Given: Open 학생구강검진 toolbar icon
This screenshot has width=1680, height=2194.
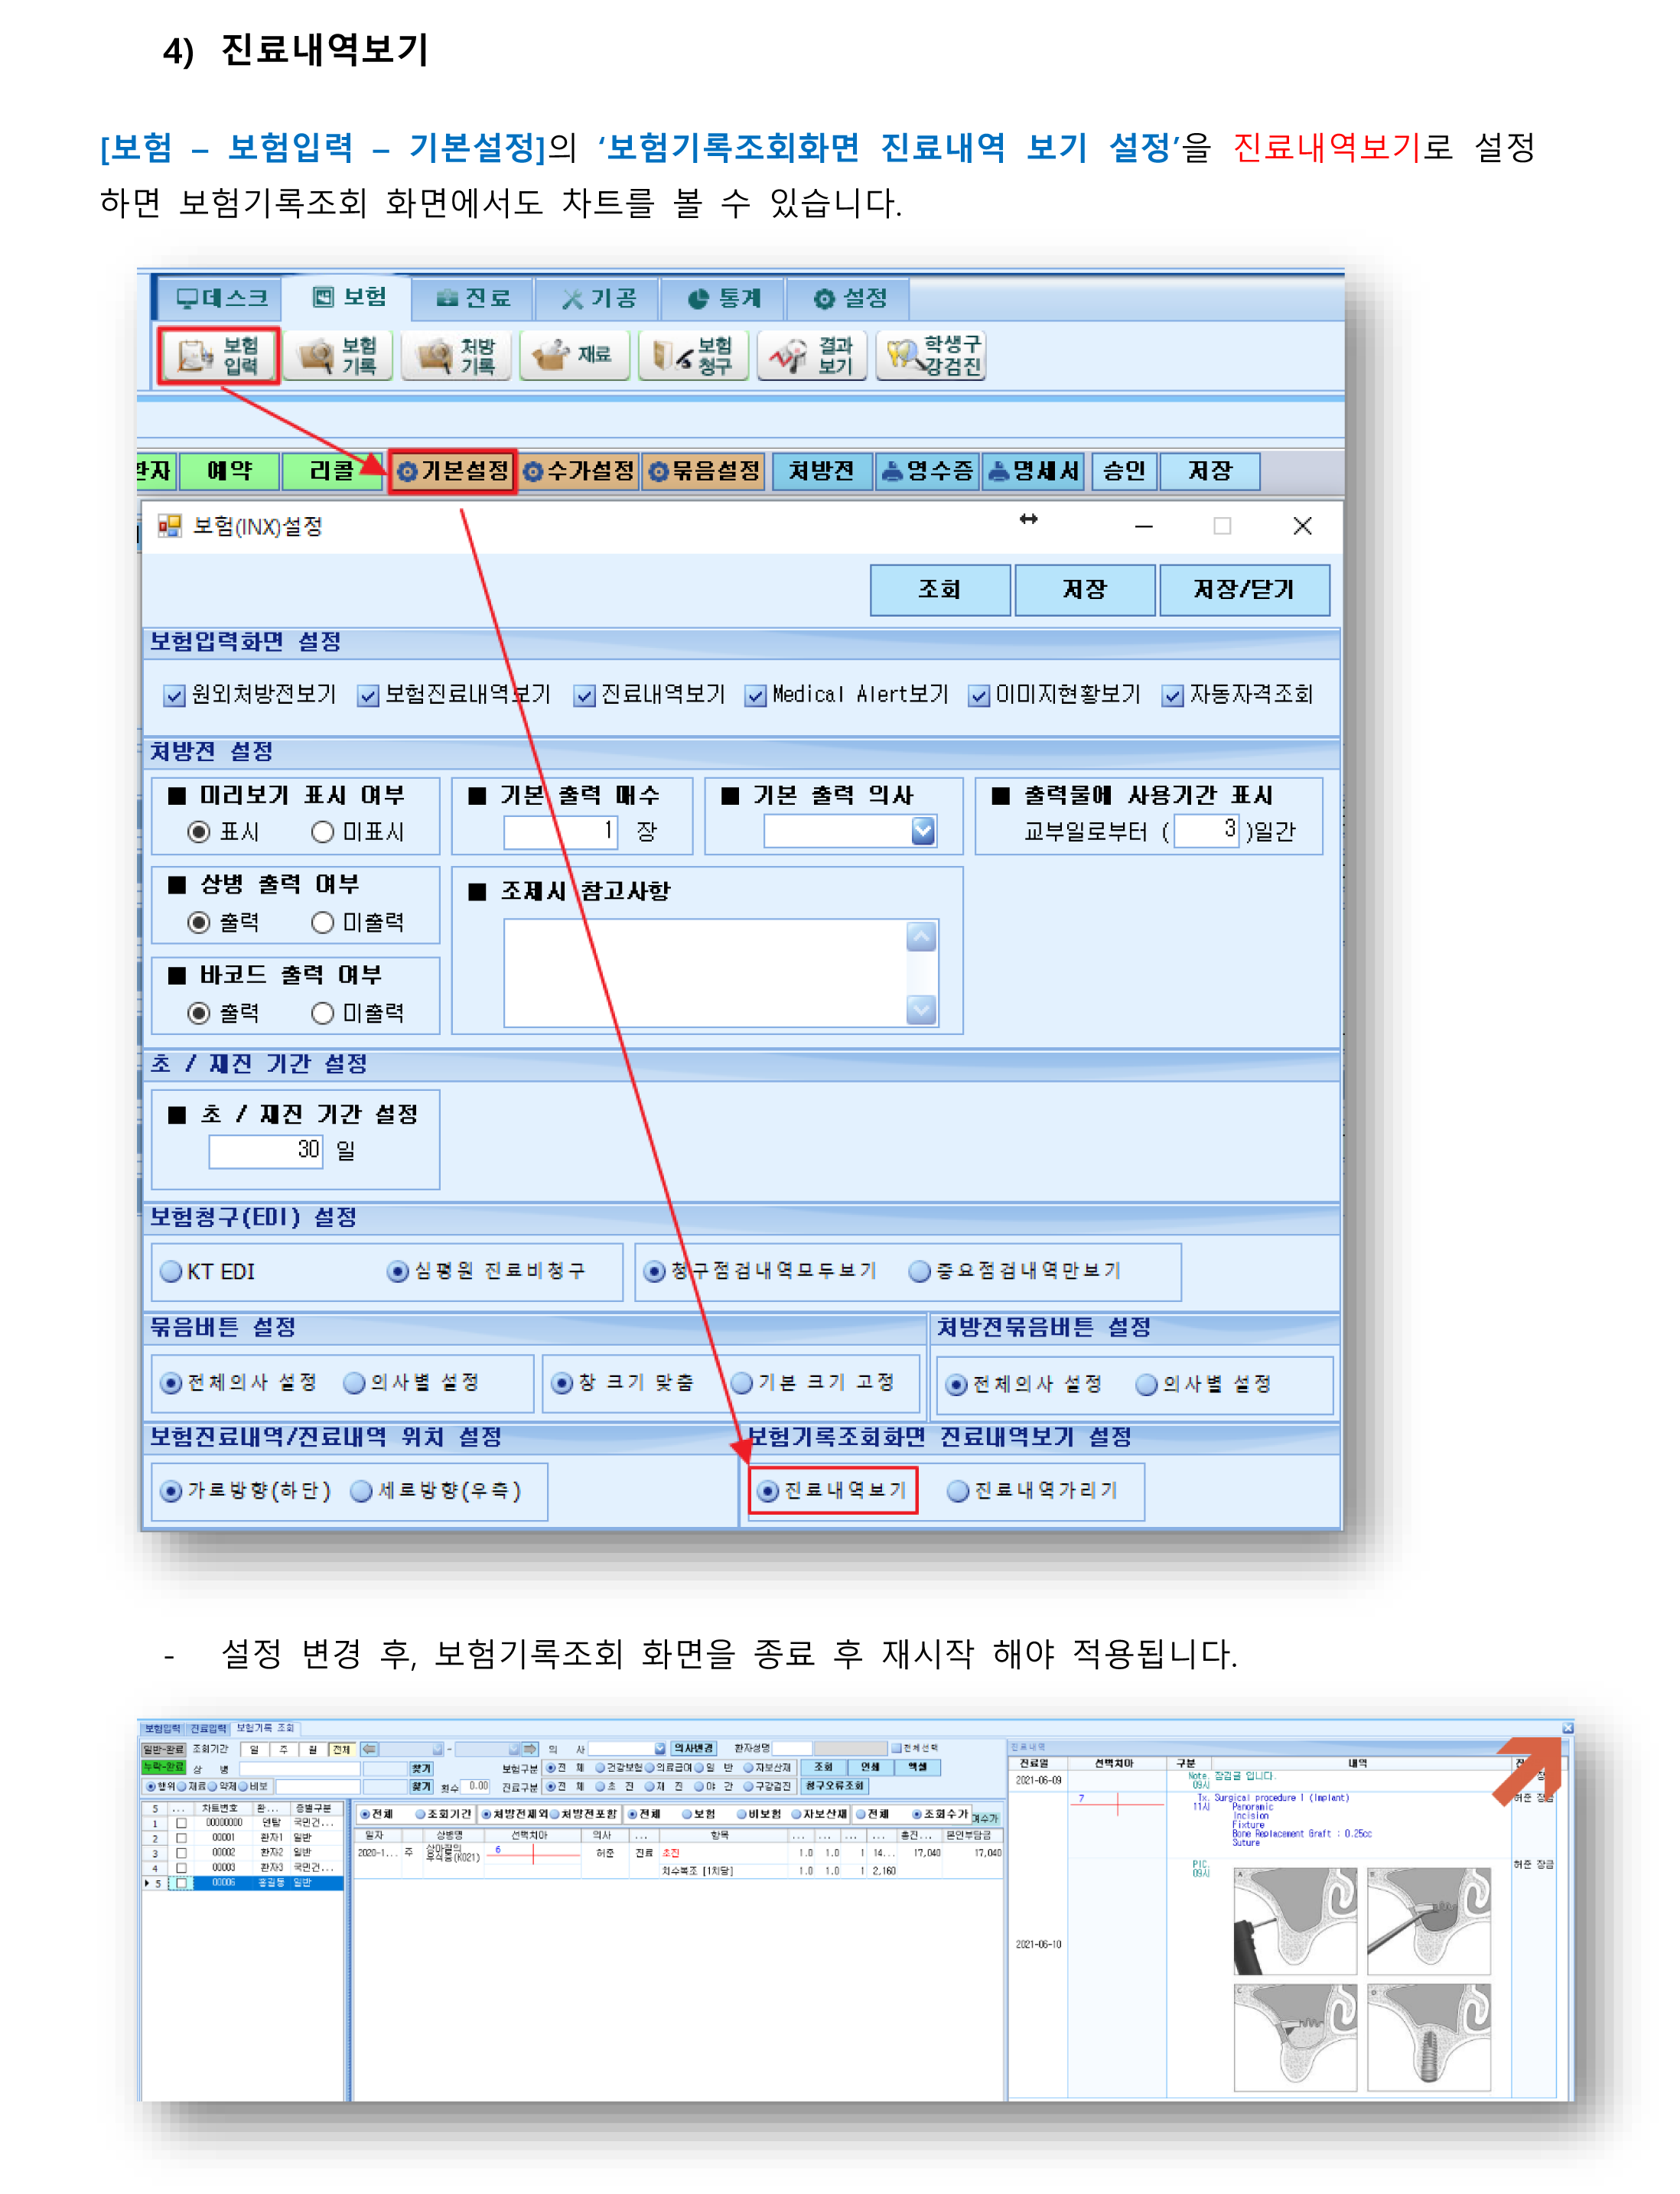Looking at the screenshot, I should [x=931, y=356].
